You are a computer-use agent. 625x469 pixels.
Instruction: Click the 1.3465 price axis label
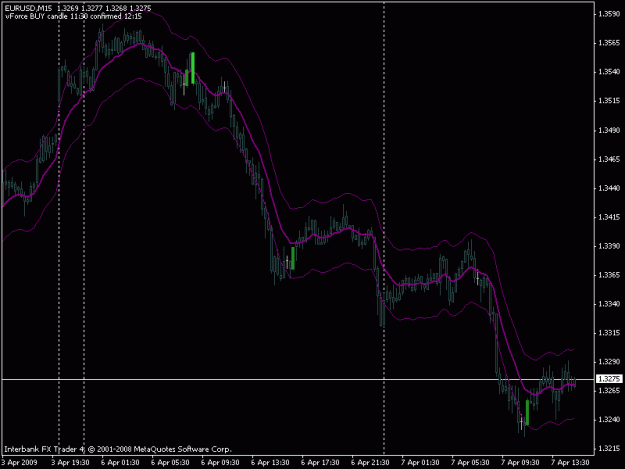[x=609, y=159]
